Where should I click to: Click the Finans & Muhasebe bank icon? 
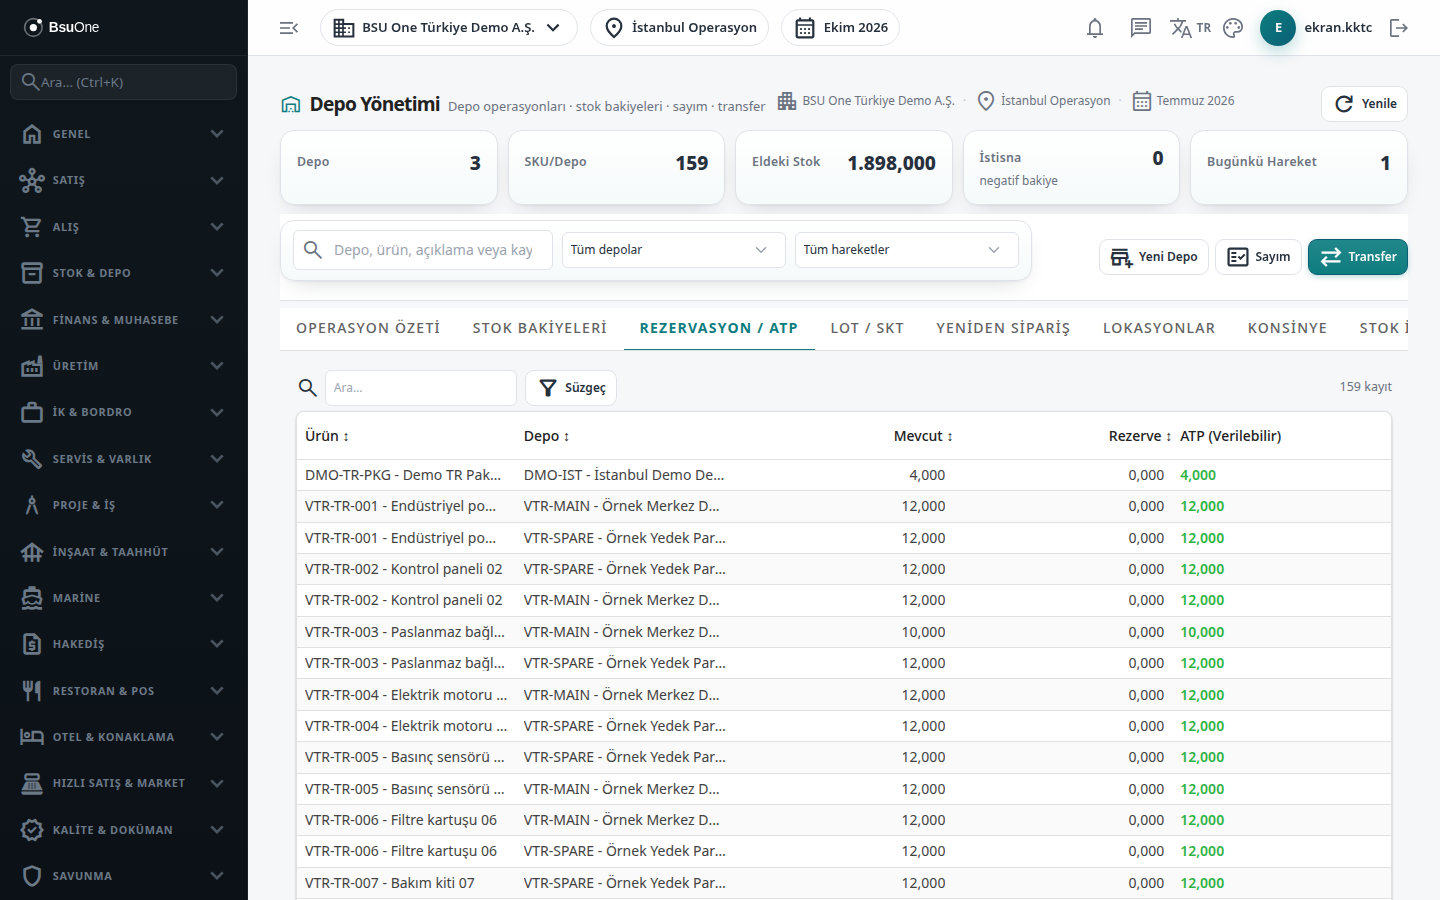click(x=32, y=320)
